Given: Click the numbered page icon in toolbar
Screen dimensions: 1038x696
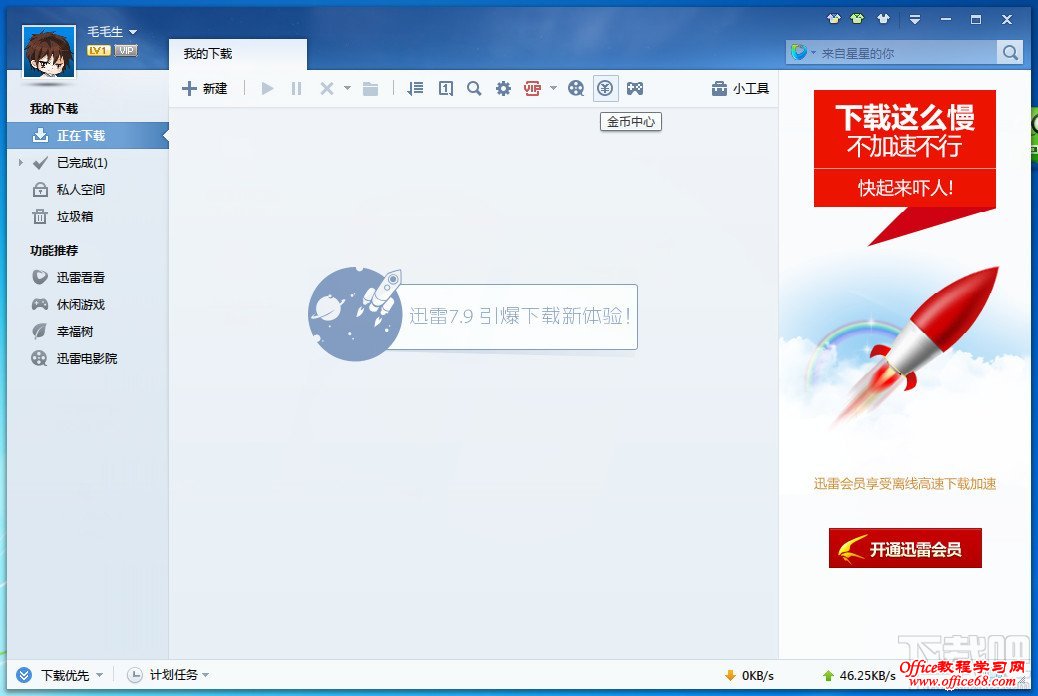Looking at the screenshot, I should (446, 88).
